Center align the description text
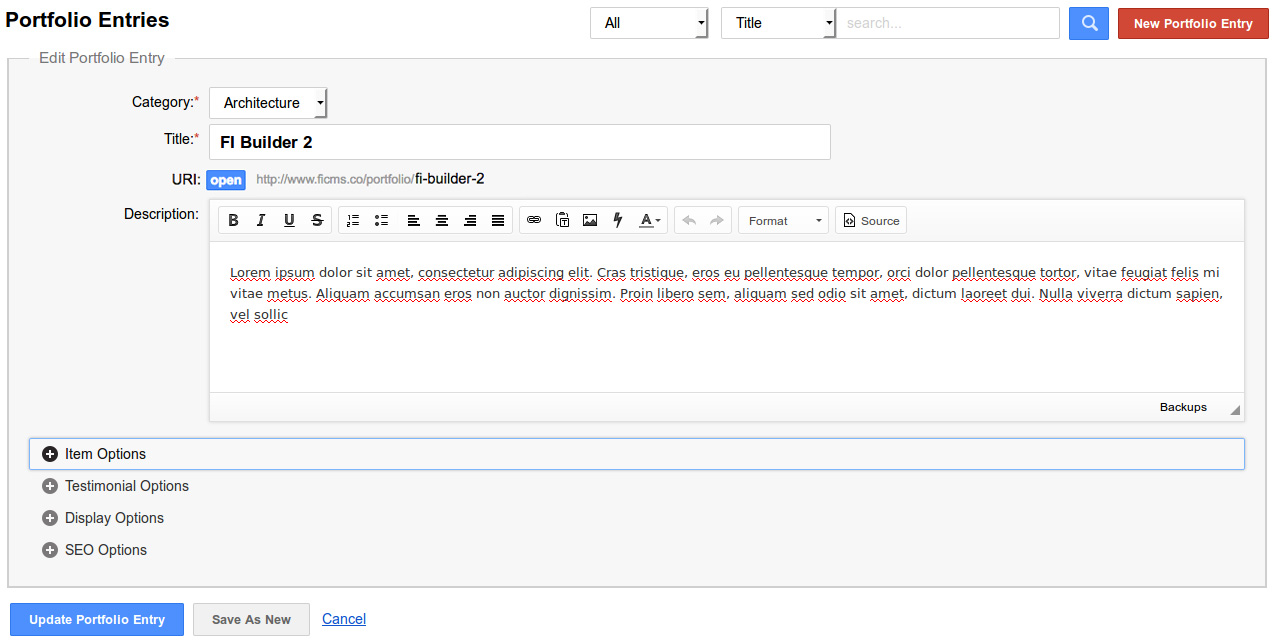This screenshot has height=642, width=1273. coord(441,221)
